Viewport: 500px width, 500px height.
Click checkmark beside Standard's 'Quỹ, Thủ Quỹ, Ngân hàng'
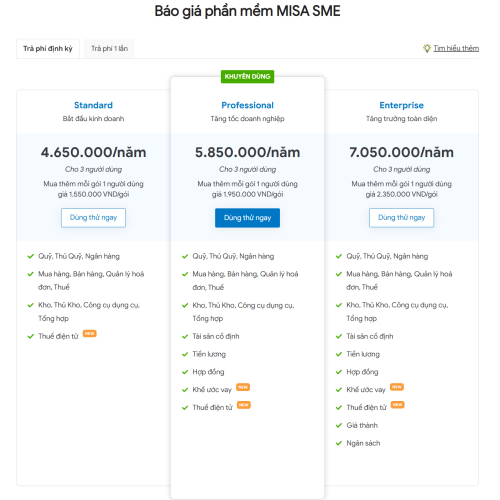click(x=31, y=256)
